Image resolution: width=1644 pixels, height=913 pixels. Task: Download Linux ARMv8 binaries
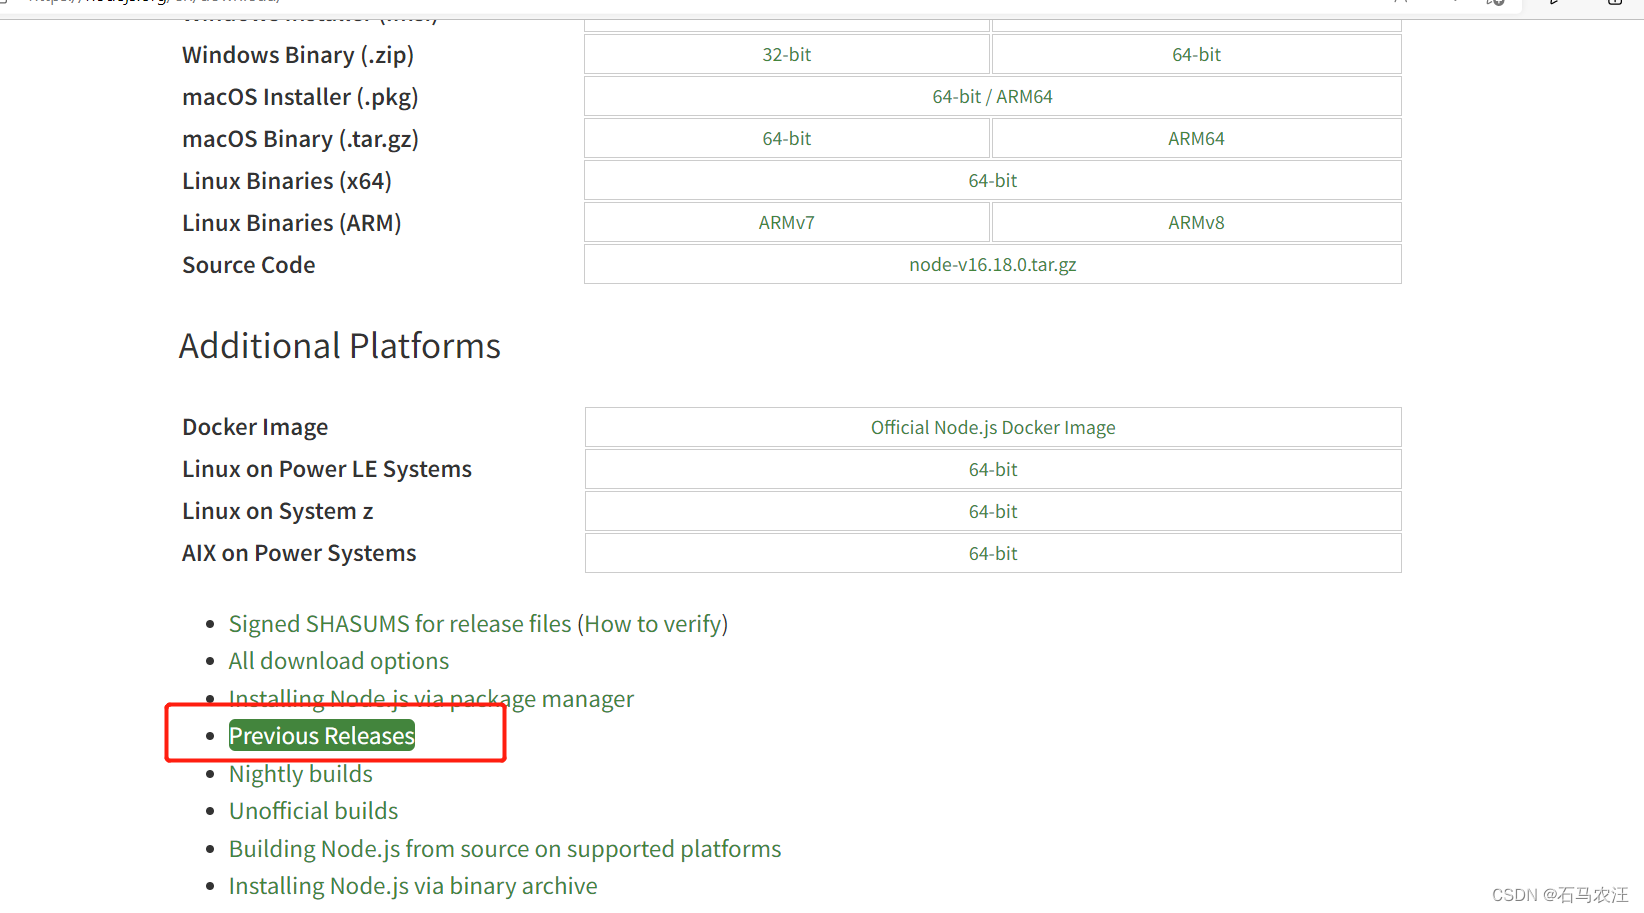(x=1196, y=223)
